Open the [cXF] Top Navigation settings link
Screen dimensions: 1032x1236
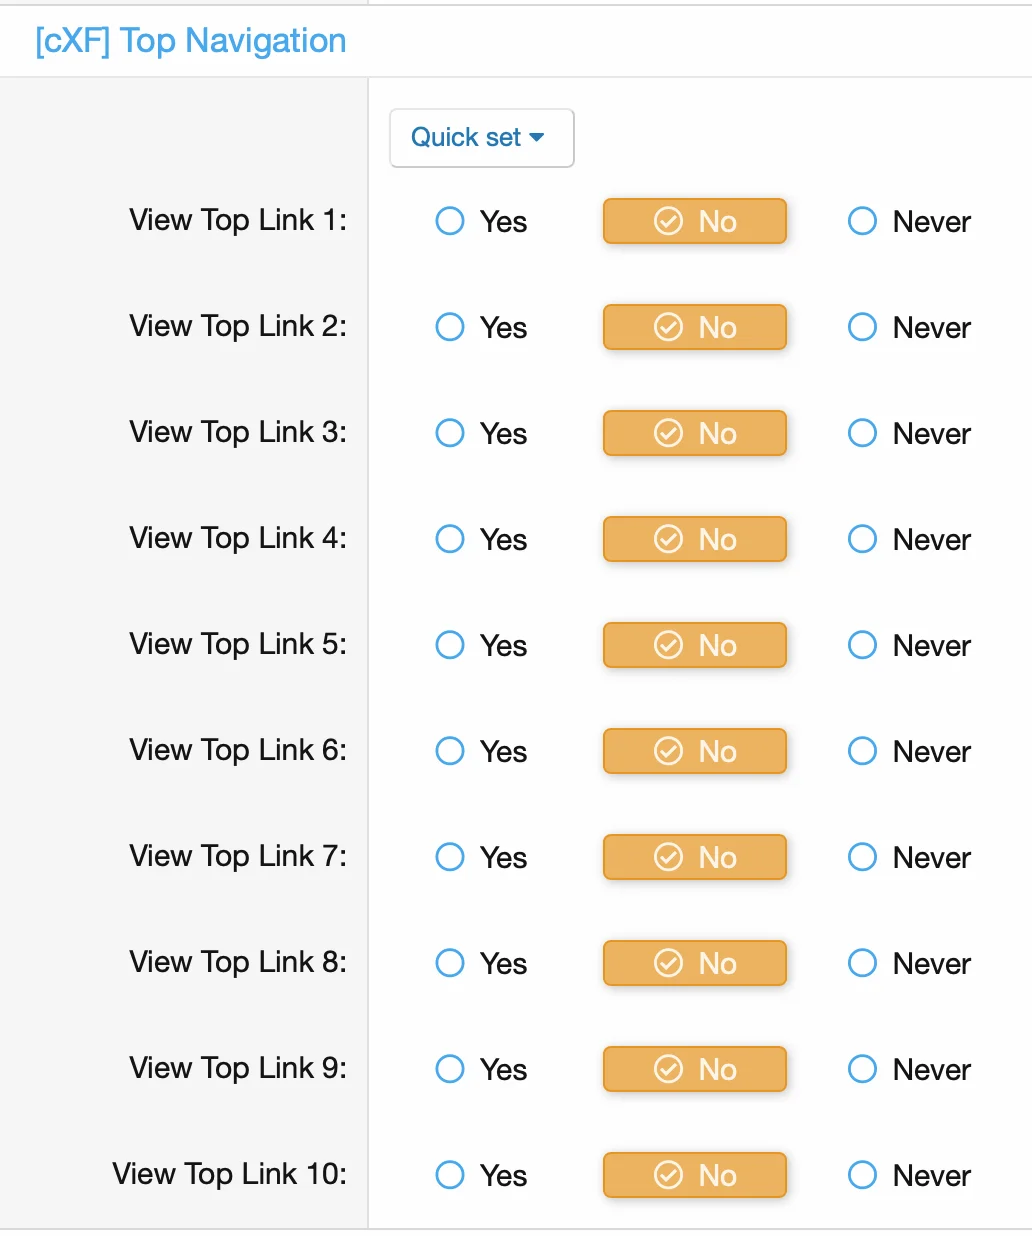pyautogui.click(x=189, y=40)
